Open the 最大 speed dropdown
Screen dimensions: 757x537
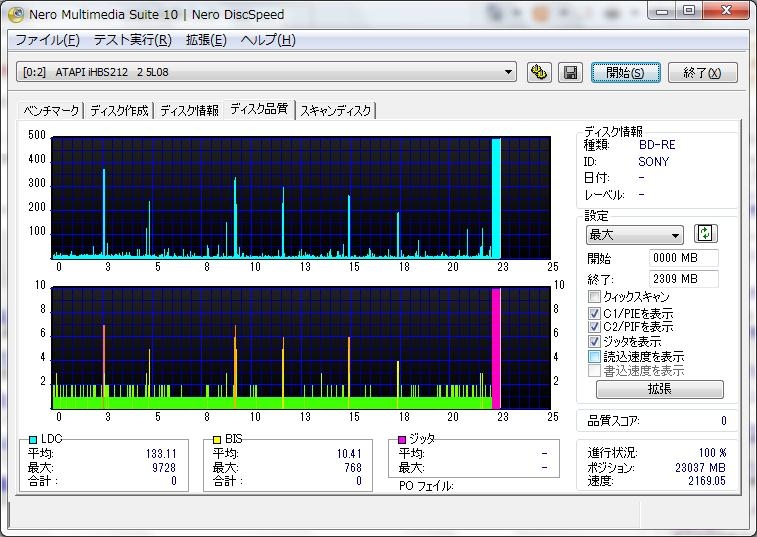pyautogui.click(x=634, y=235)
